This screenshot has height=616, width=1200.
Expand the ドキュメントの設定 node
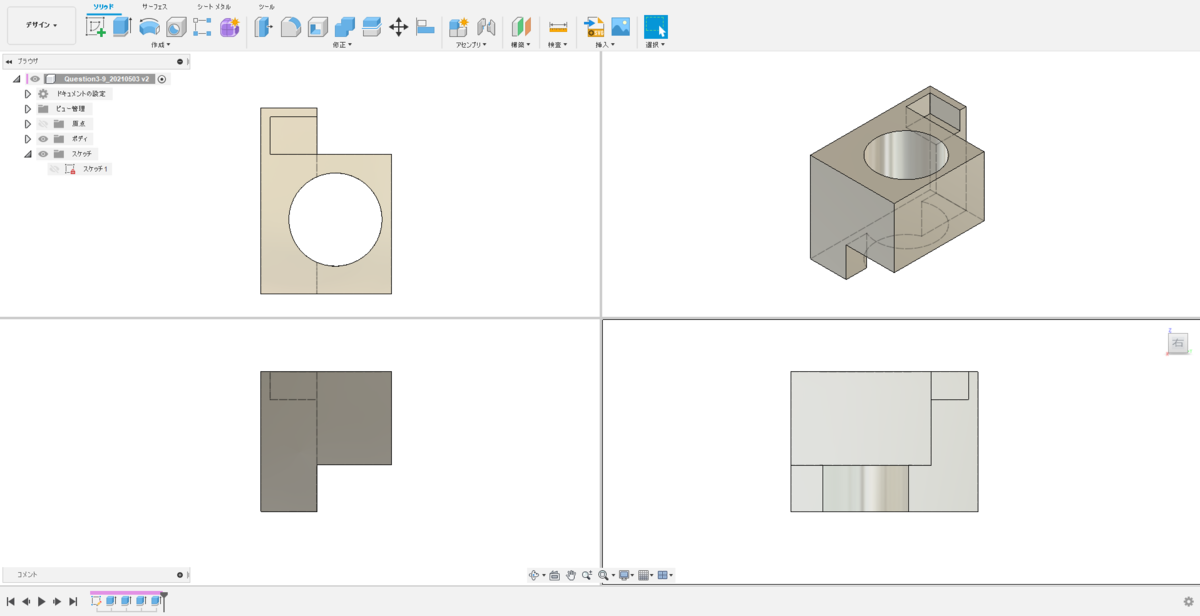point(28,94)
